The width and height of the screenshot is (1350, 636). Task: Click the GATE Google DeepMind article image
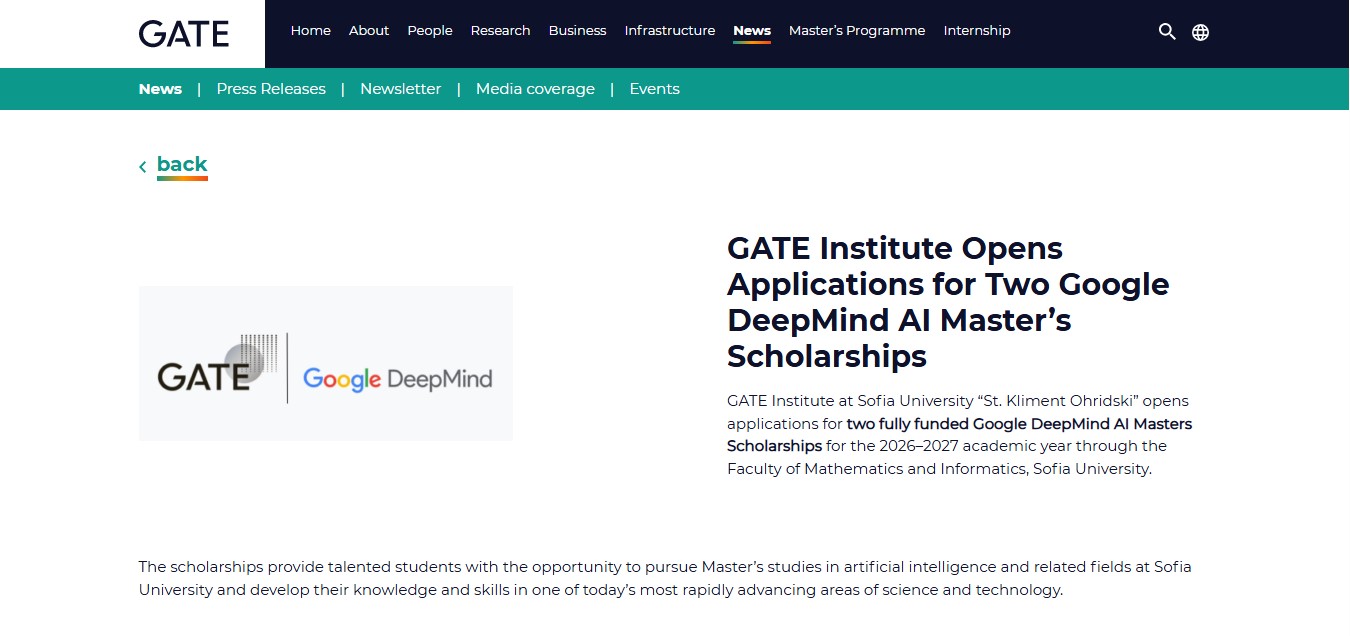pyautogui.click(x=326, y=363)
